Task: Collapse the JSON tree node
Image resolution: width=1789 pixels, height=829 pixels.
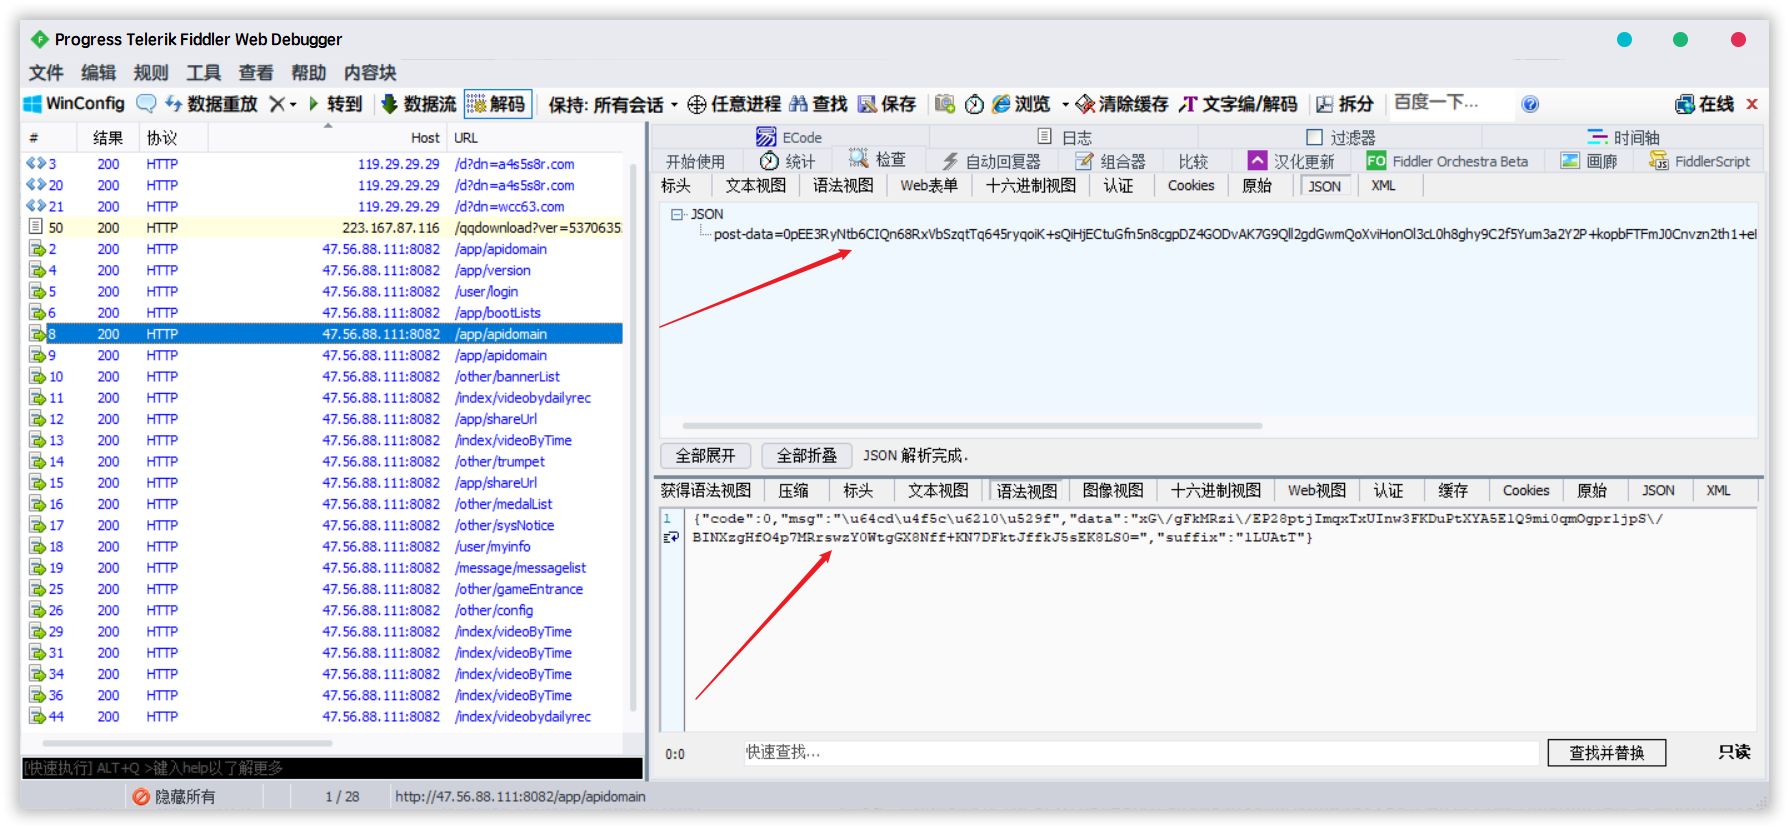Action: pos(677,214)
